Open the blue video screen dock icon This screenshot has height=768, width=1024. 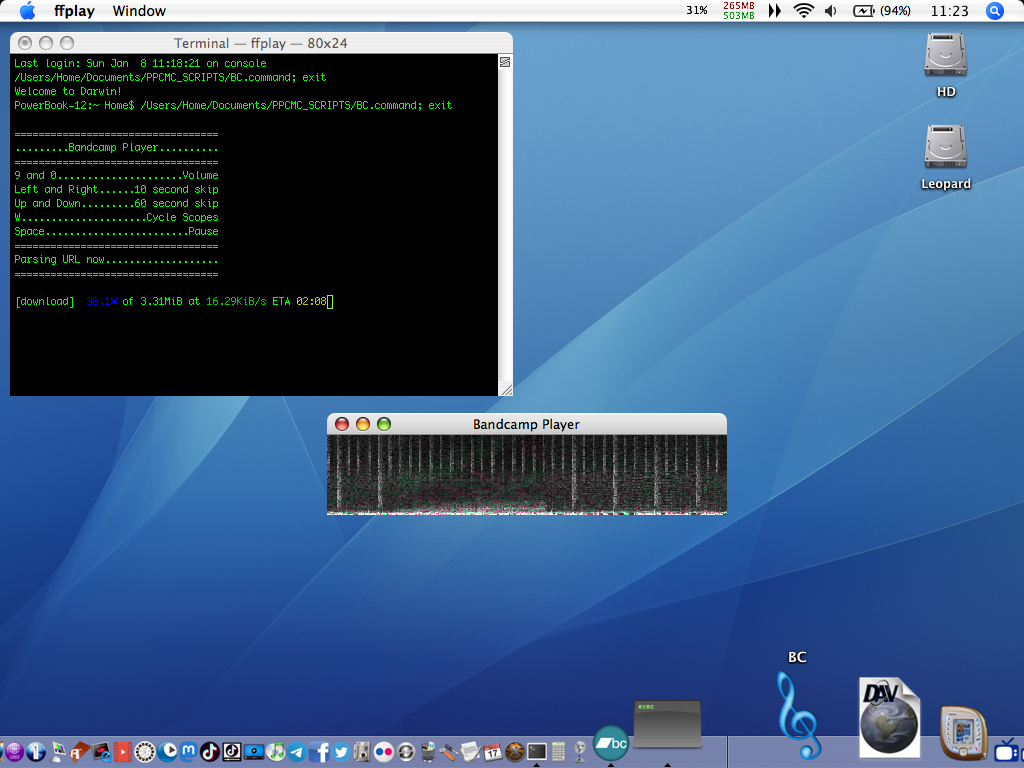[x=253, y=752]
